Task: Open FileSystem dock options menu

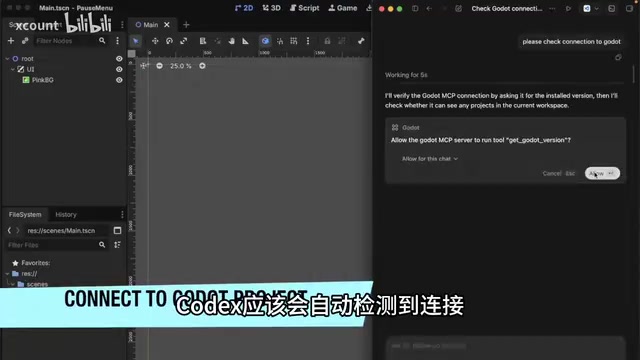Action: point(122,215)
